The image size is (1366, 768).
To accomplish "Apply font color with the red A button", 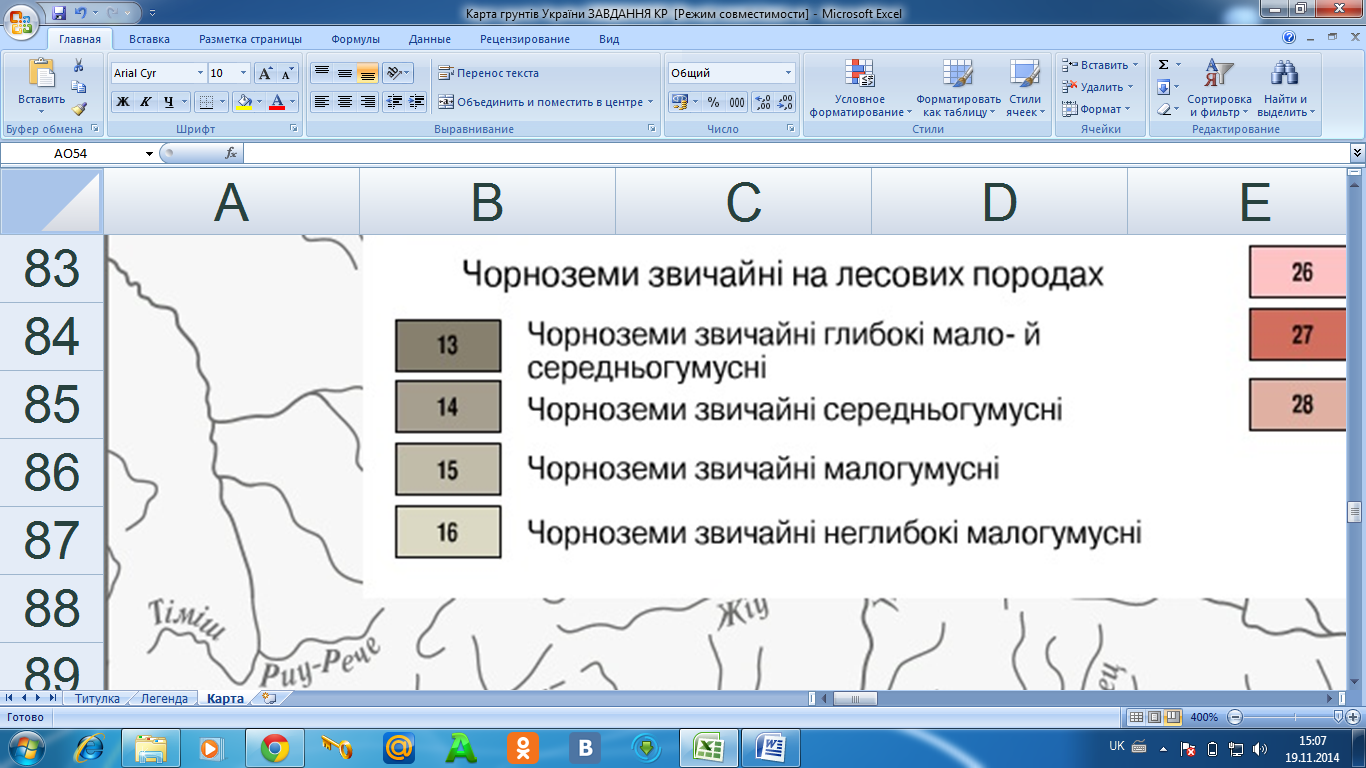I will pyautogui.click(x=277, y=102).
